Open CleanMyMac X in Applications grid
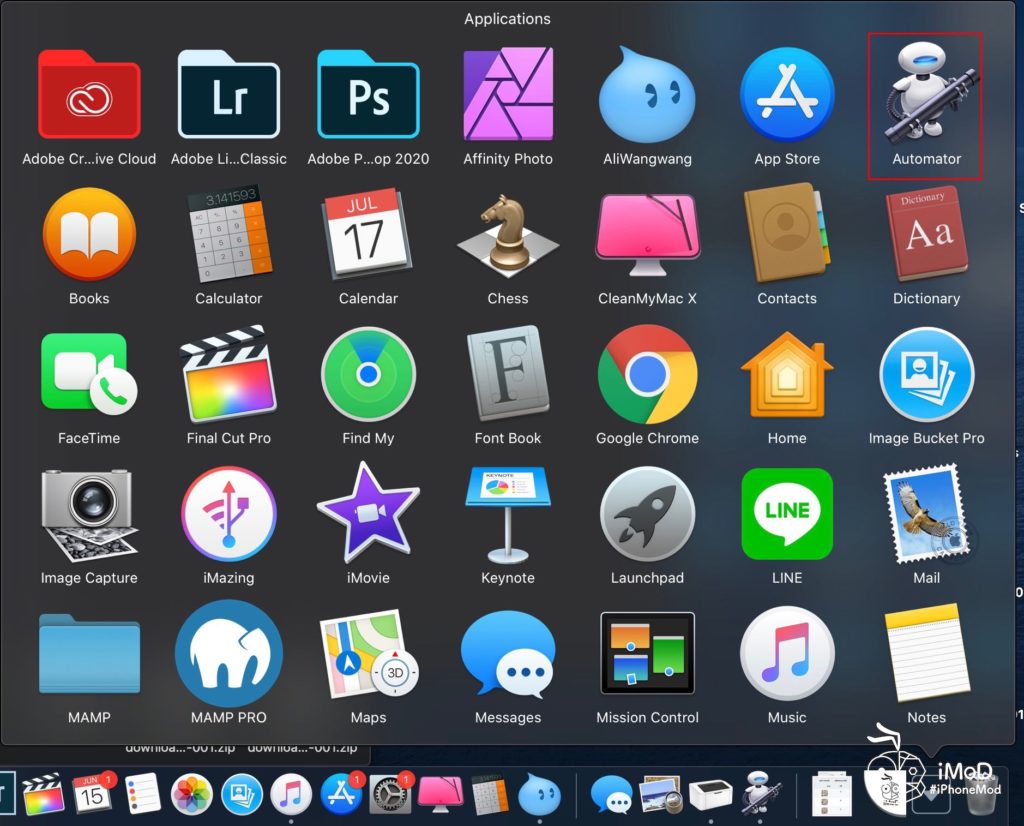Viewport: 1024px width, 826px height. click(x=647, y=236)
